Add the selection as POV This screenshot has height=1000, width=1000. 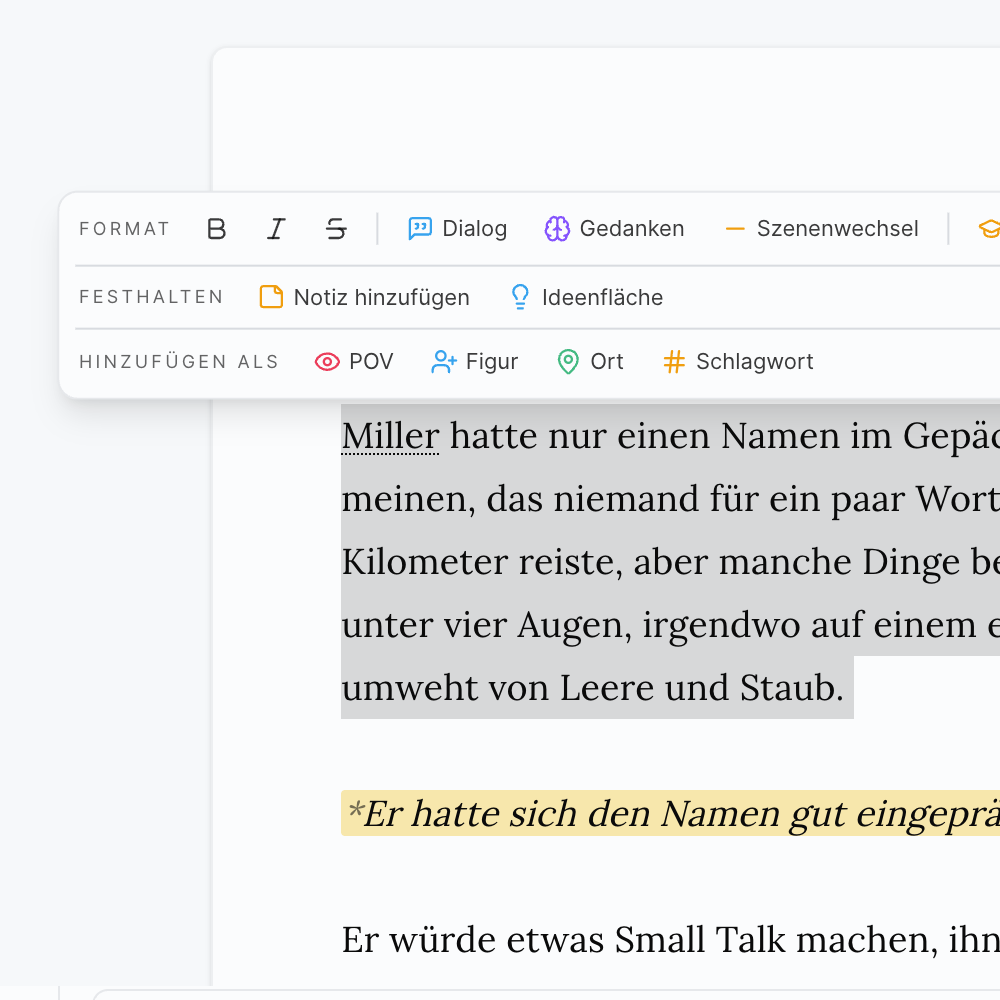point(354,362)
